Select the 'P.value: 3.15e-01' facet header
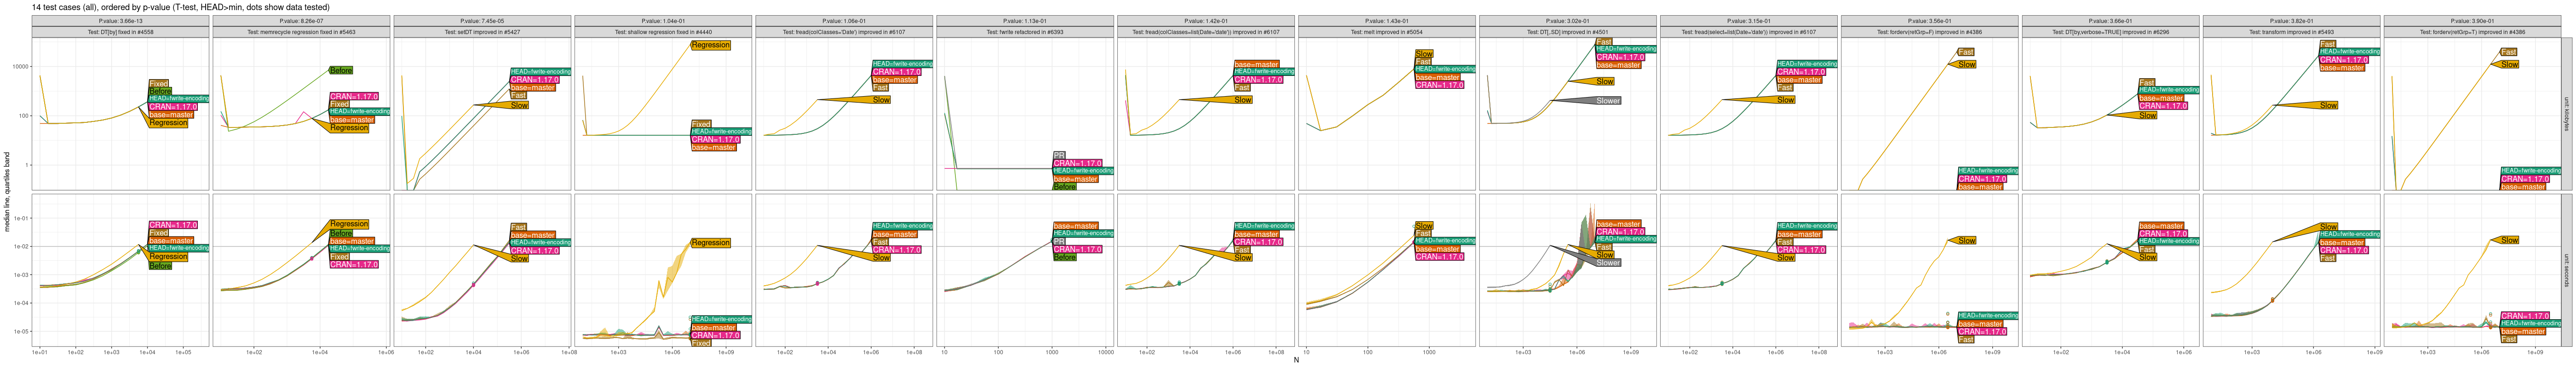 point(1749,21)
